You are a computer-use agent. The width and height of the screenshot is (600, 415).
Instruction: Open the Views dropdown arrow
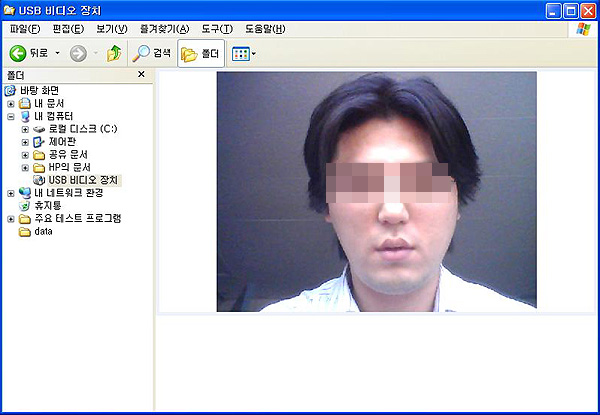click(x=254, y=54)
